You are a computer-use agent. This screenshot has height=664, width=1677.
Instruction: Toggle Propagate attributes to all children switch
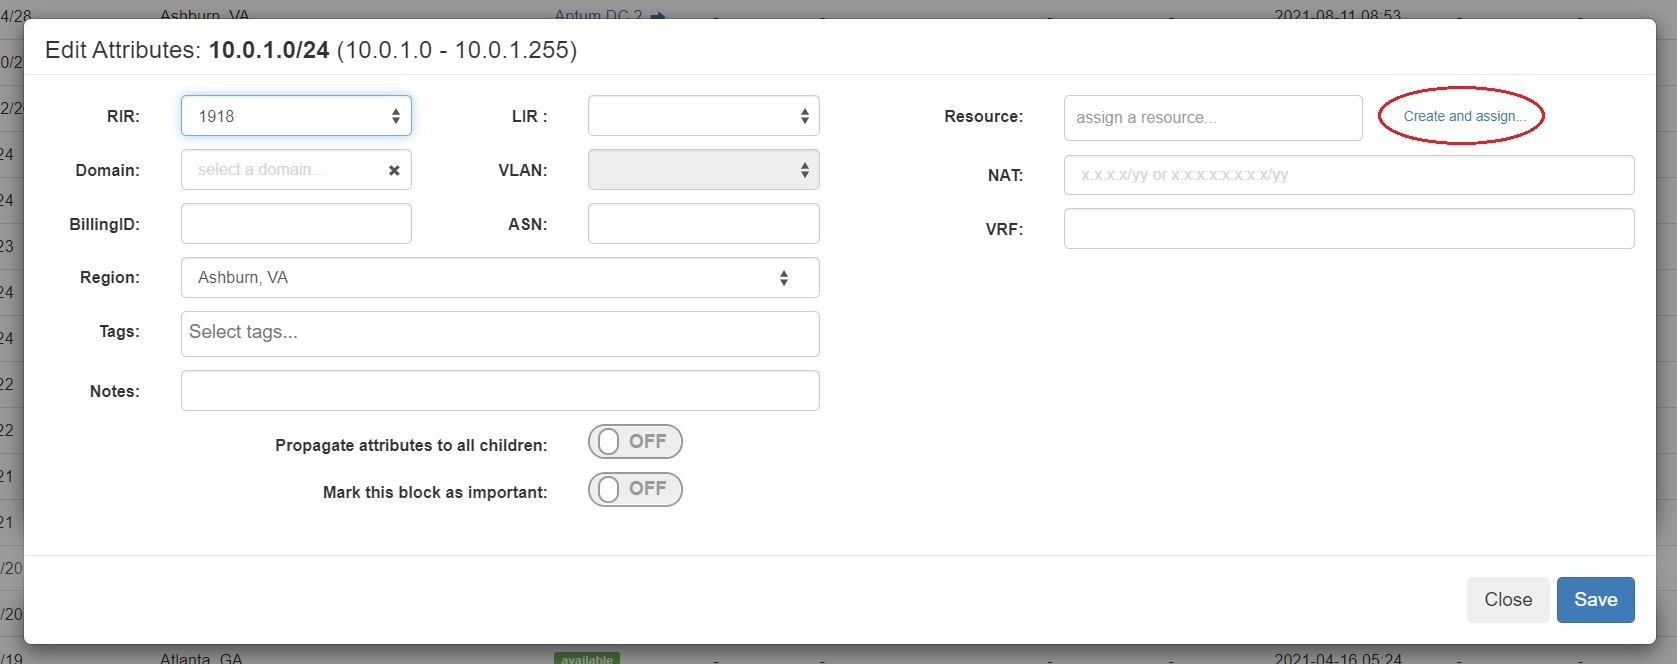coord(634,442)
